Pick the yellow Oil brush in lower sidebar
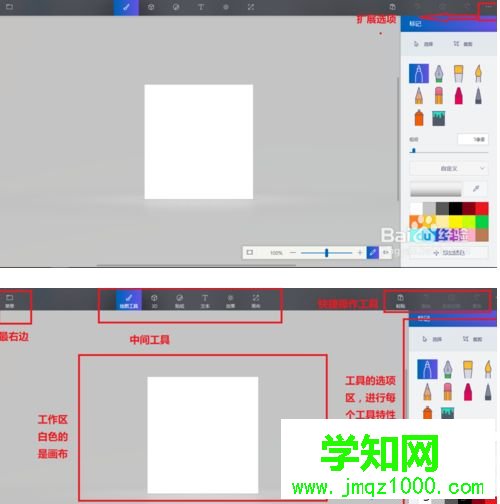The width and height of the screenshot is (500, 504). (468, 369)
